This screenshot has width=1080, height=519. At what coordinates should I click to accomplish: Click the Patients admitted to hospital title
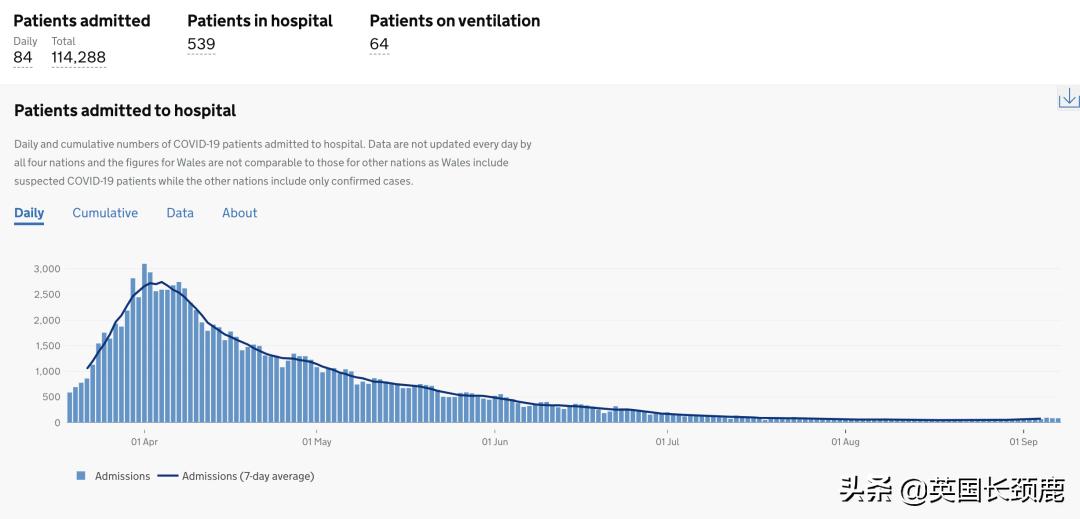(x=125, y=111)
